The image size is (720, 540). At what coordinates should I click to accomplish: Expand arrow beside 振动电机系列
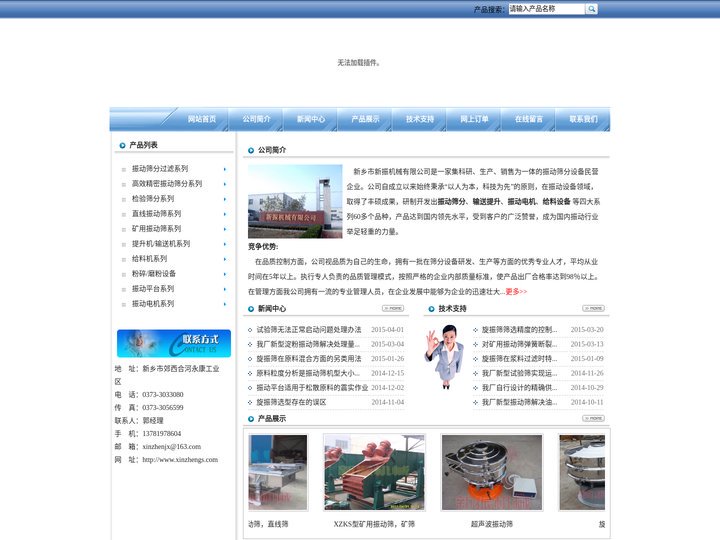tap(225, 304)
